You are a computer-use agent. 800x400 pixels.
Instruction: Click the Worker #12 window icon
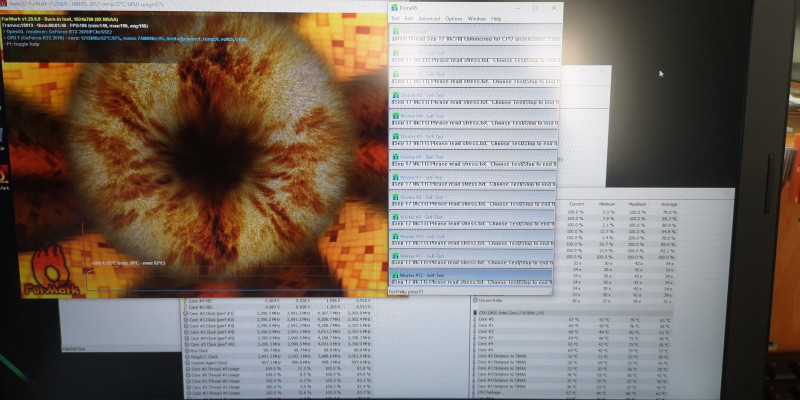coord(395,275)
